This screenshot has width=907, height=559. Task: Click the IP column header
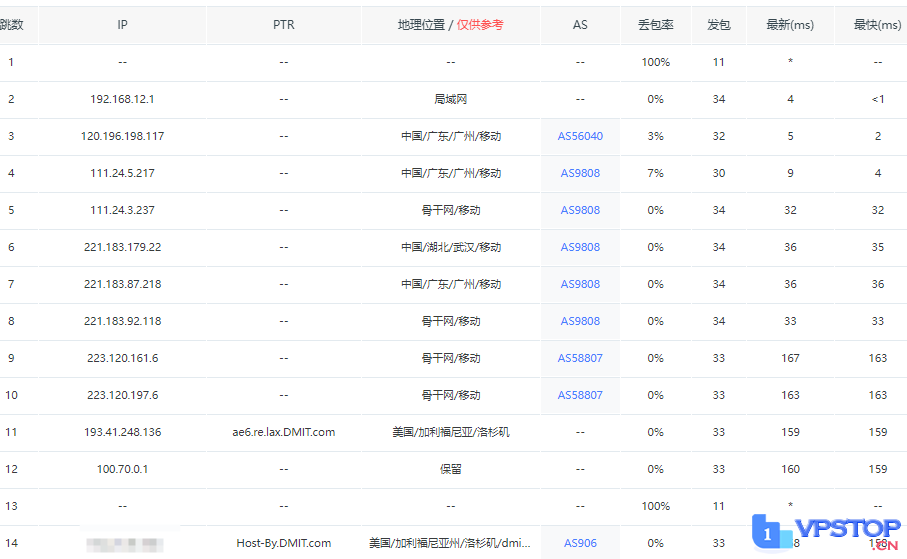pos(122,25)
